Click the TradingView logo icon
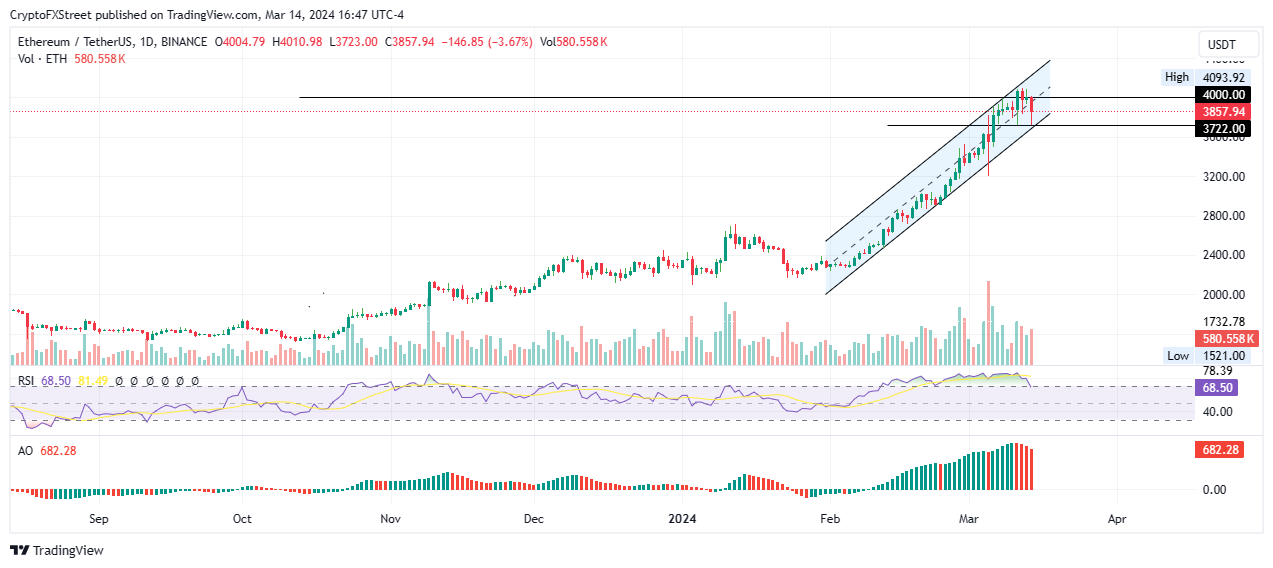The height and width of the screenshot is (568, 1273). 19,550
